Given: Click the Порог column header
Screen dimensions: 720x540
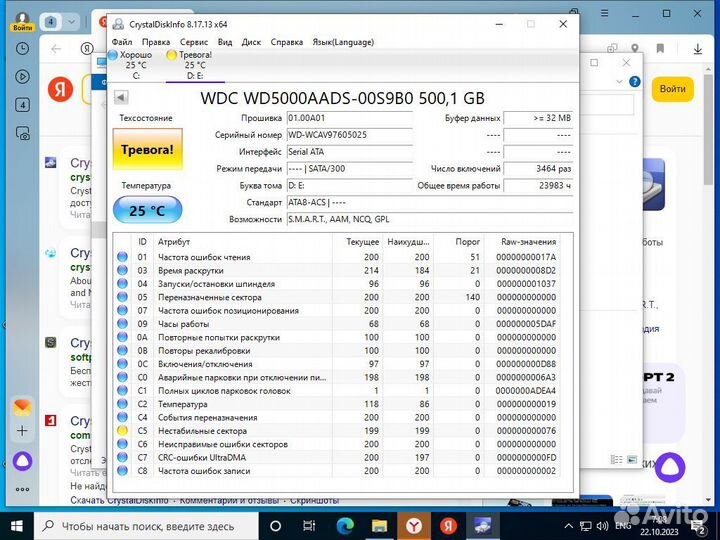Looking at the screenshot, I should [459, 242].
